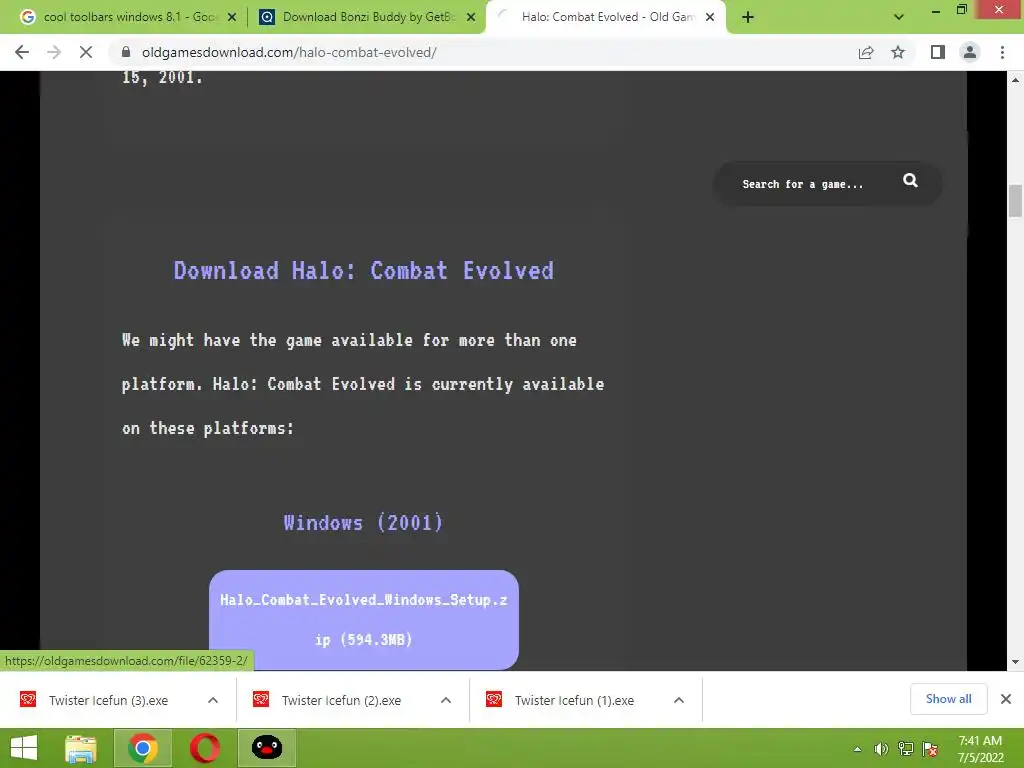Download Halo_Combat_Evolved_Windows_Setup.zip
1024x768 pixels.
(364, 619)
